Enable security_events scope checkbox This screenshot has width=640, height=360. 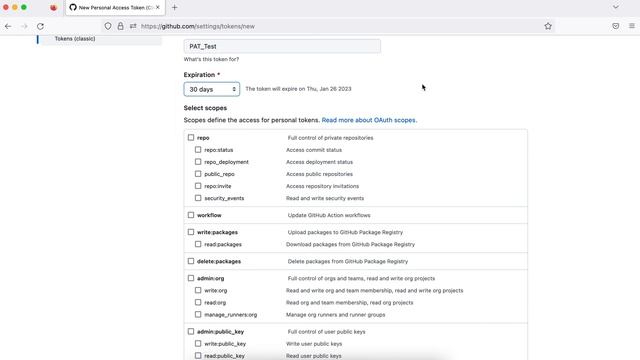click(x=198, y=198)
